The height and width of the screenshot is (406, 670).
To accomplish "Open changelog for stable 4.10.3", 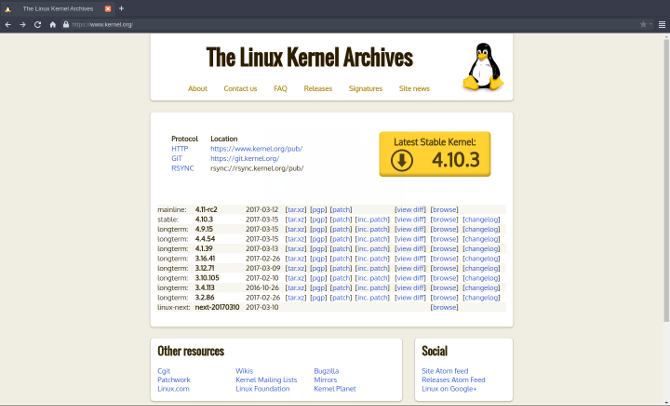I will pos(481,219).
